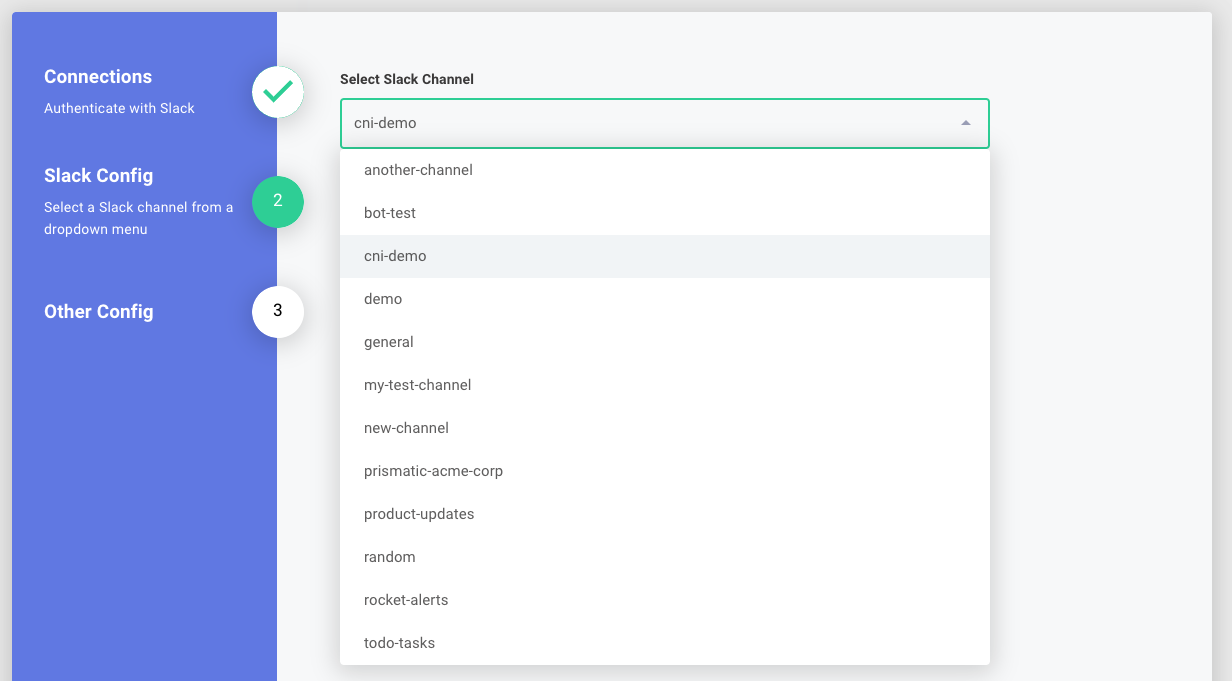Click the step 3 circle for Other Config
Image resolution: width=1232 pixels, height=681 pixels.
coord(277,311)
